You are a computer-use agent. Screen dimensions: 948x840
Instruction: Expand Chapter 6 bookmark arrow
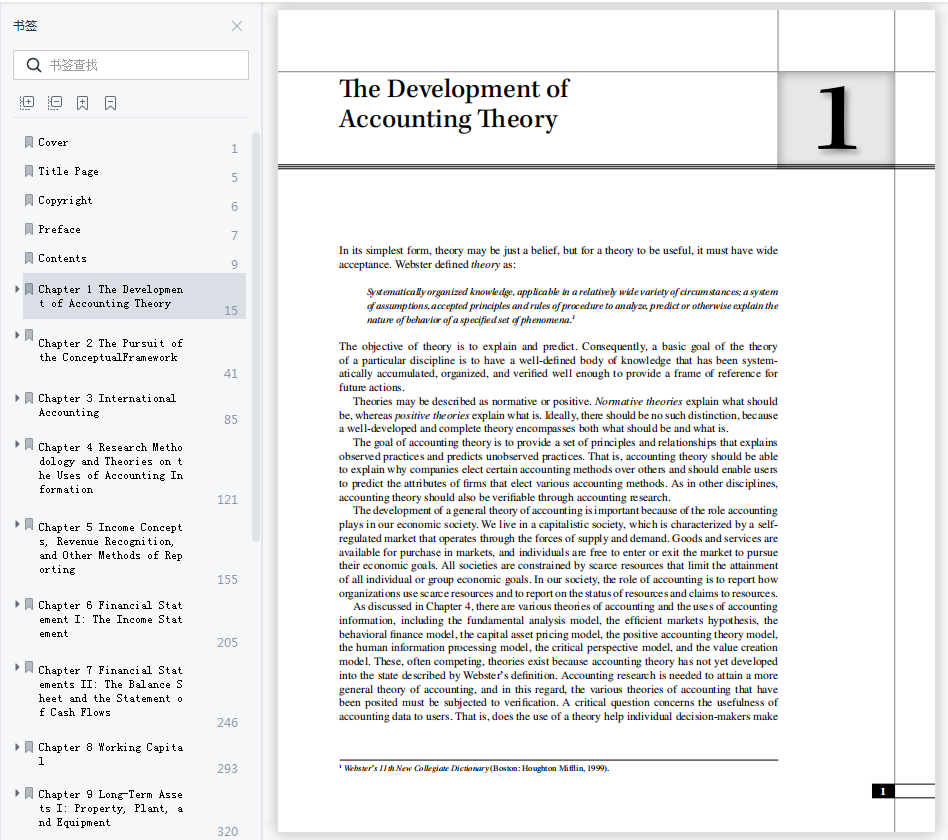point(17,604)
